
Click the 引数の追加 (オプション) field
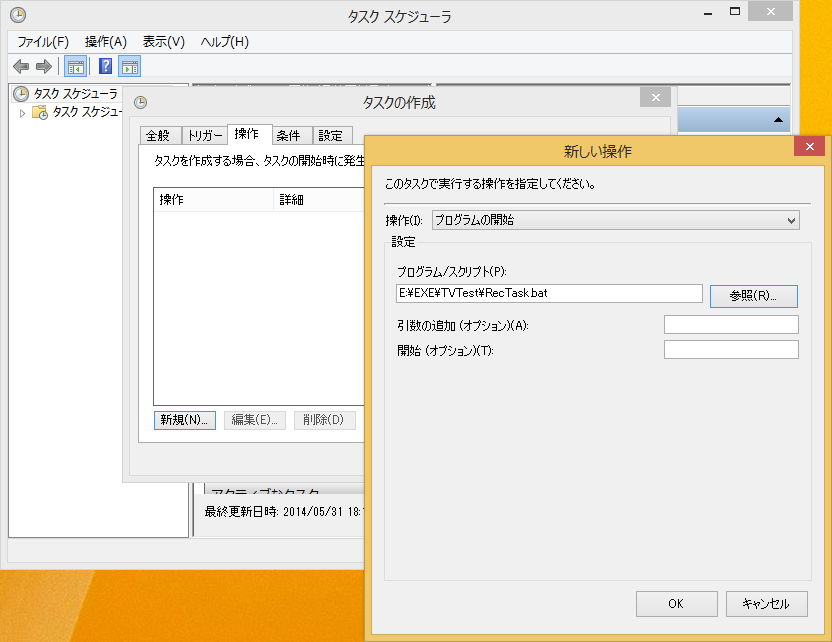(x=731, y=325)
